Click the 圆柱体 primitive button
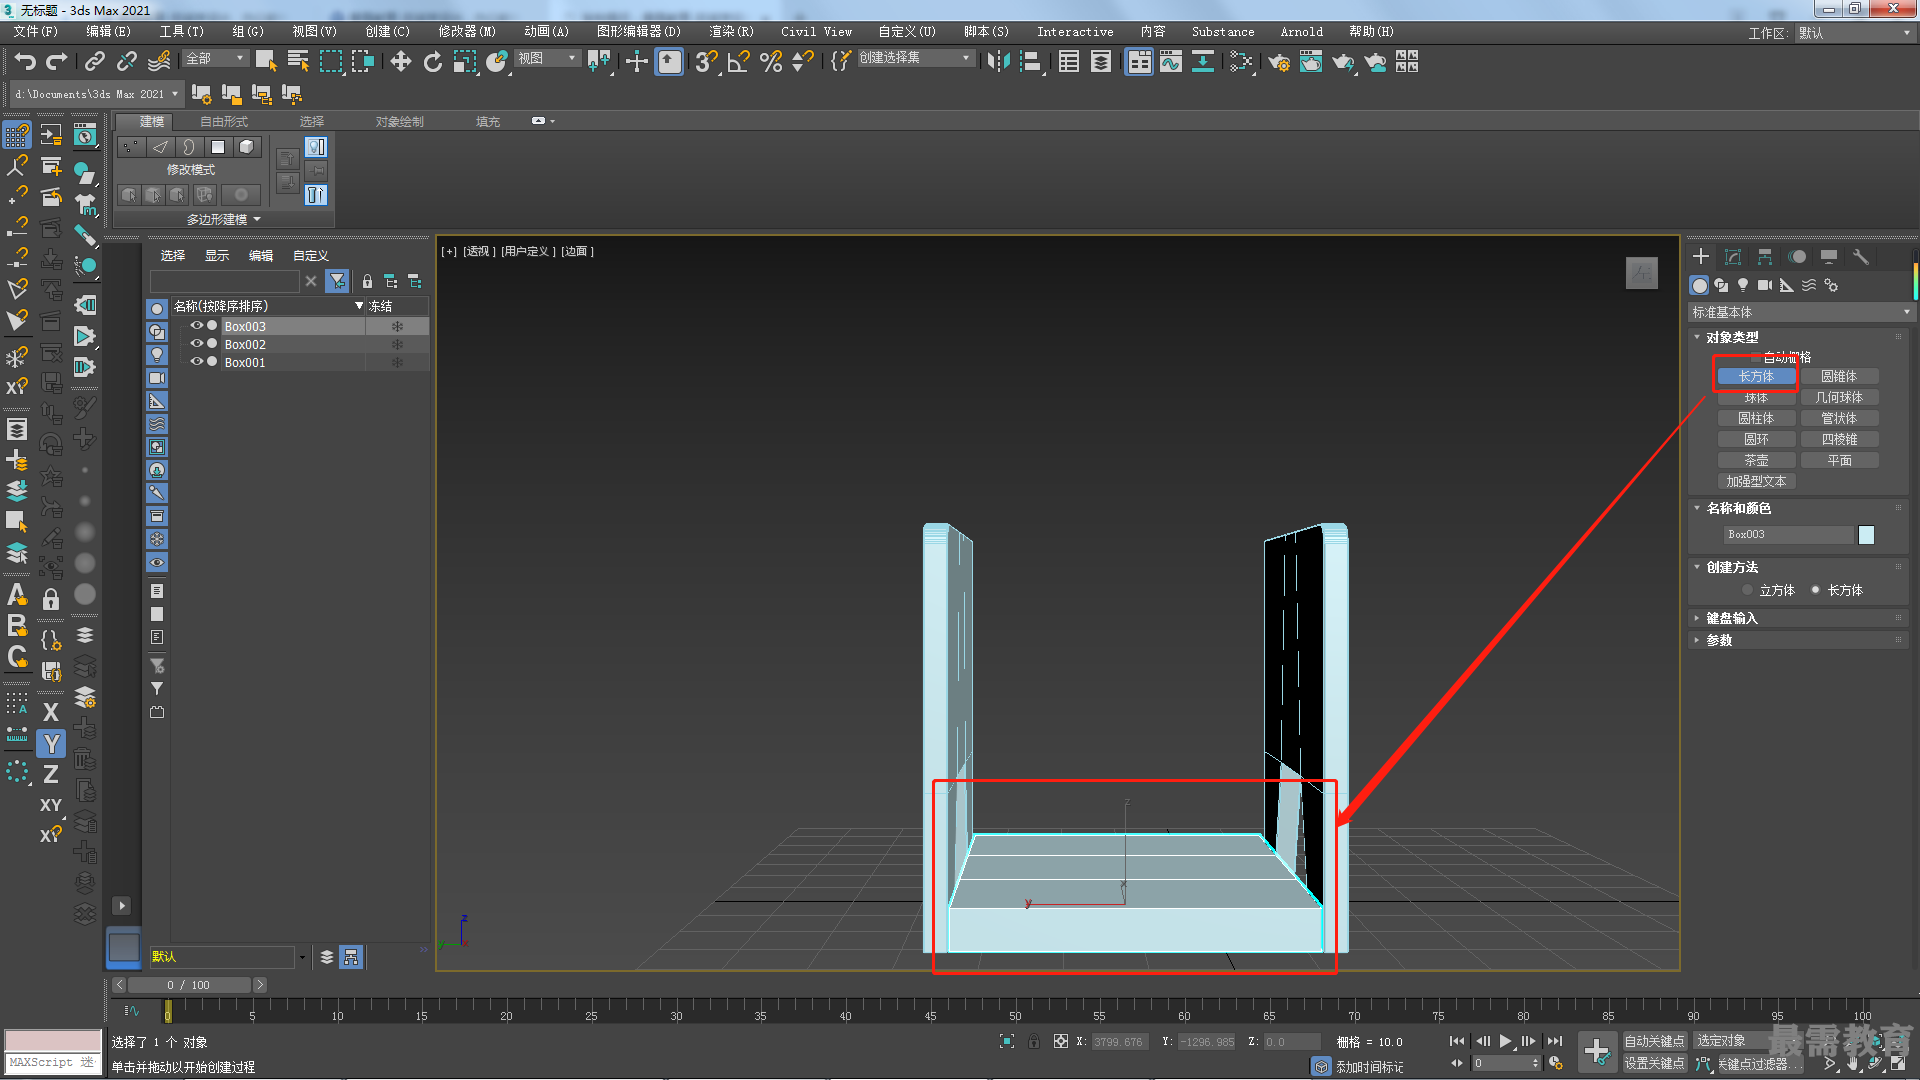Screen dimensions: 1920x1080 coord(1756,419)
